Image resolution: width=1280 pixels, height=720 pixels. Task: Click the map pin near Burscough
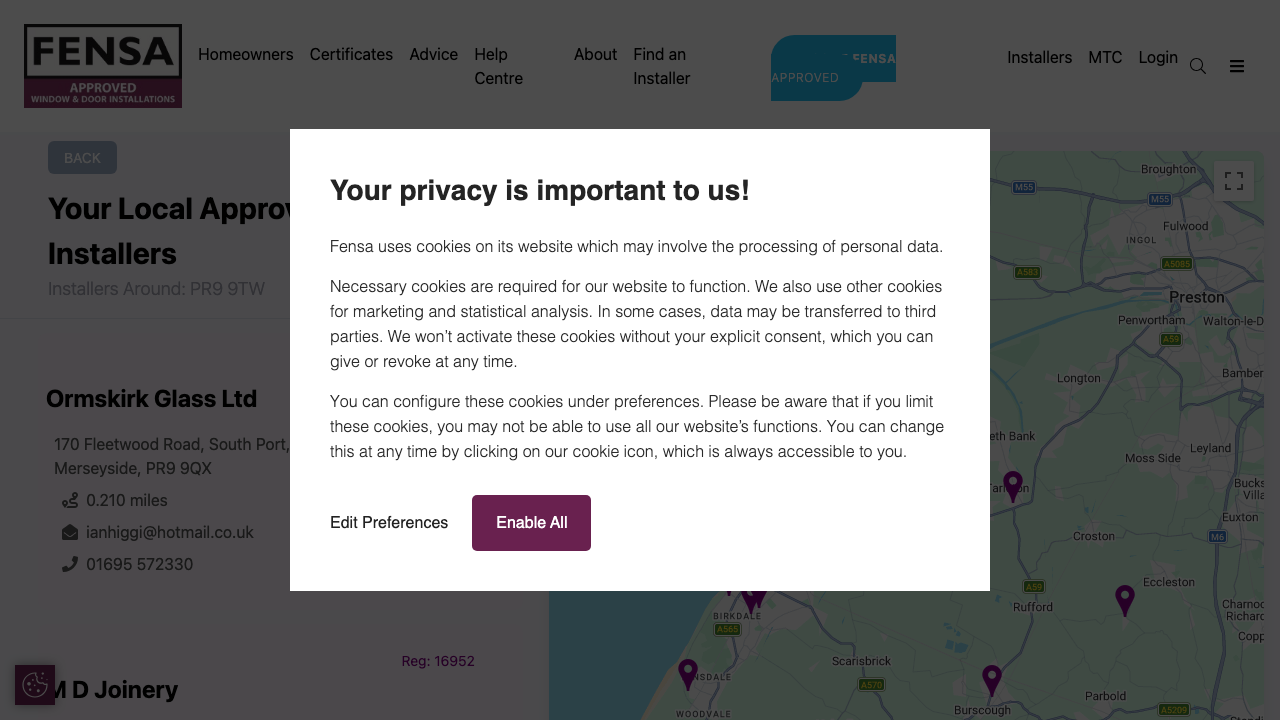click(992, 679)
